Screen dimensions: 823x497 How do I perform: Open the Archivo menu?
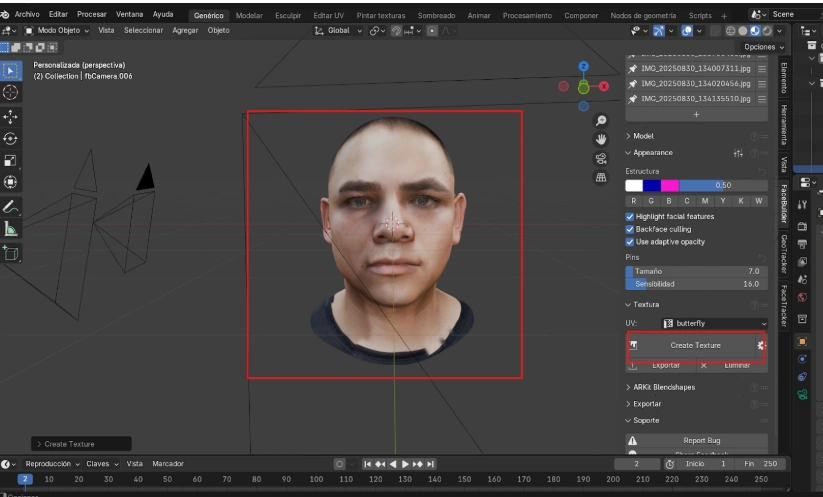[x=27, y=14]
